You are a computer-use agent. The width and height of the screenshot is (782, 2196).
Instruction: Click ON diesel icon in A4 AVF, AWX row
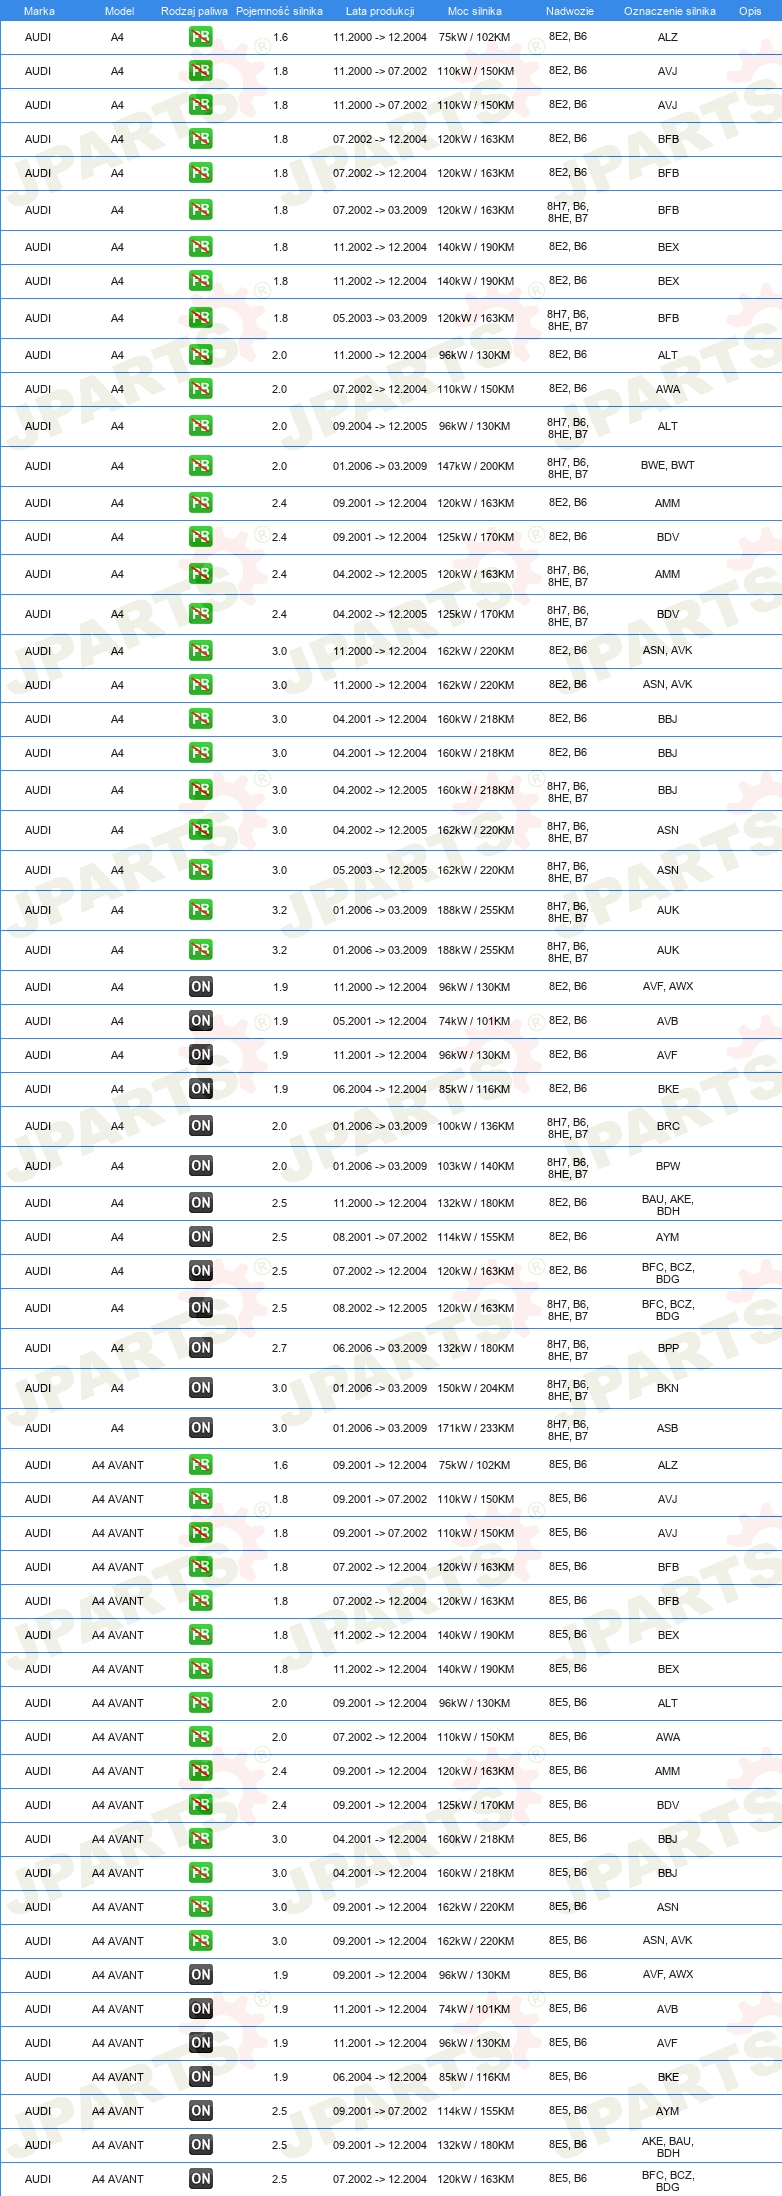pos(201,987)
